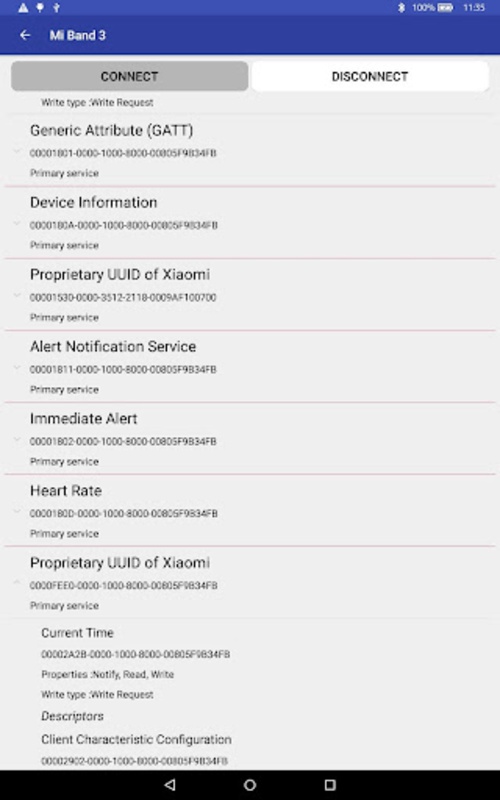
Task: Click the DISCONNECT button
Action: [370, 77]
